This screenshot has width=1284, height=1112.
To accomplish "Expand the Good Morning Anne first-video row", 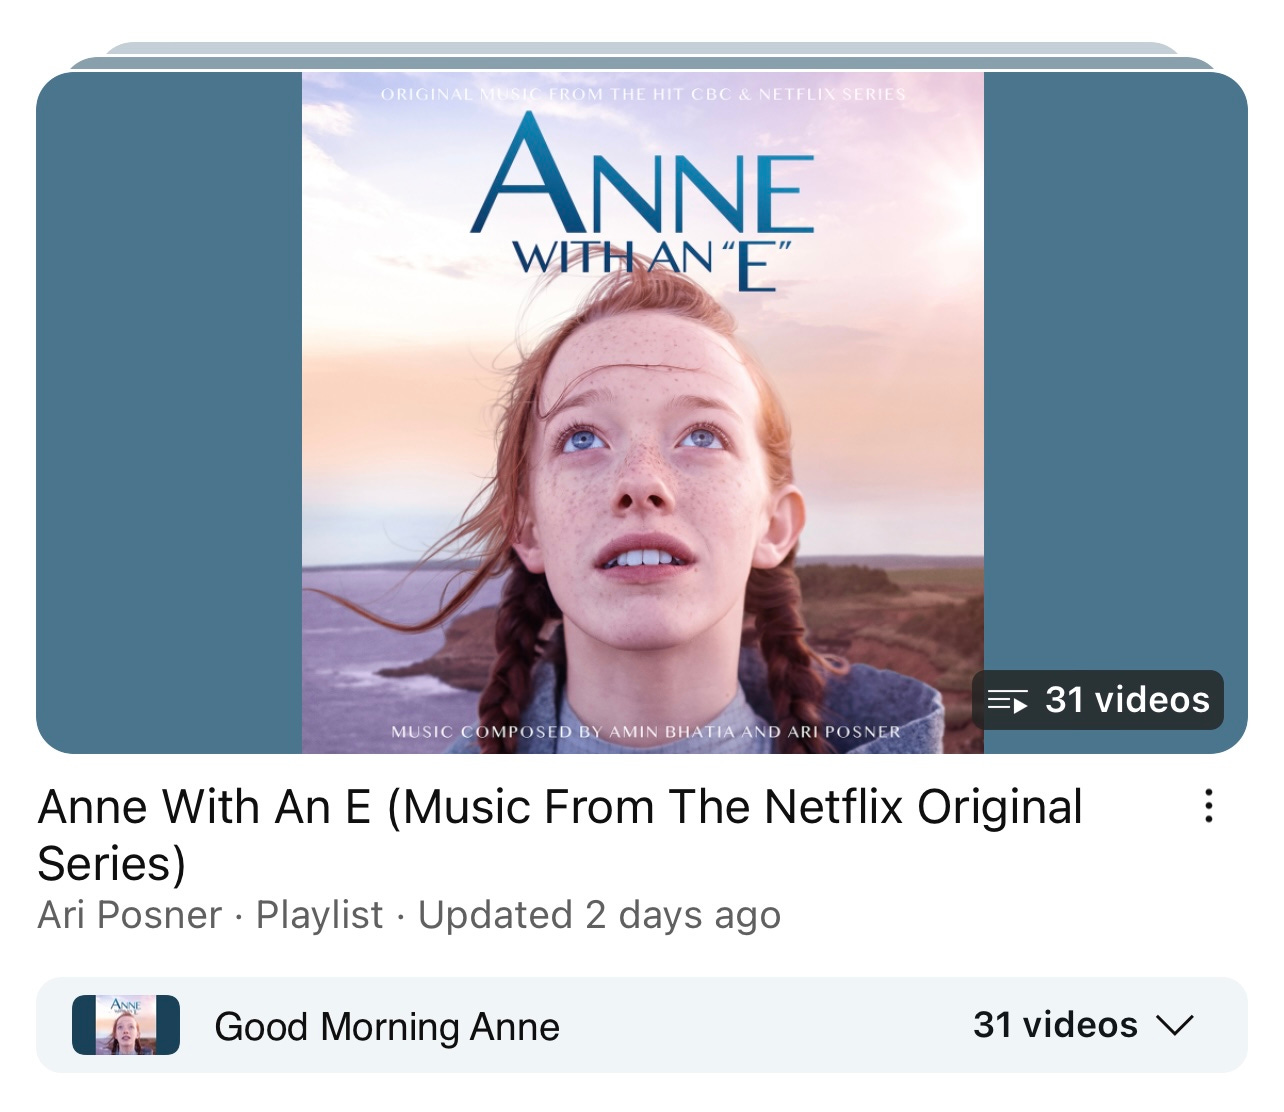I will tap(642, 1025).
